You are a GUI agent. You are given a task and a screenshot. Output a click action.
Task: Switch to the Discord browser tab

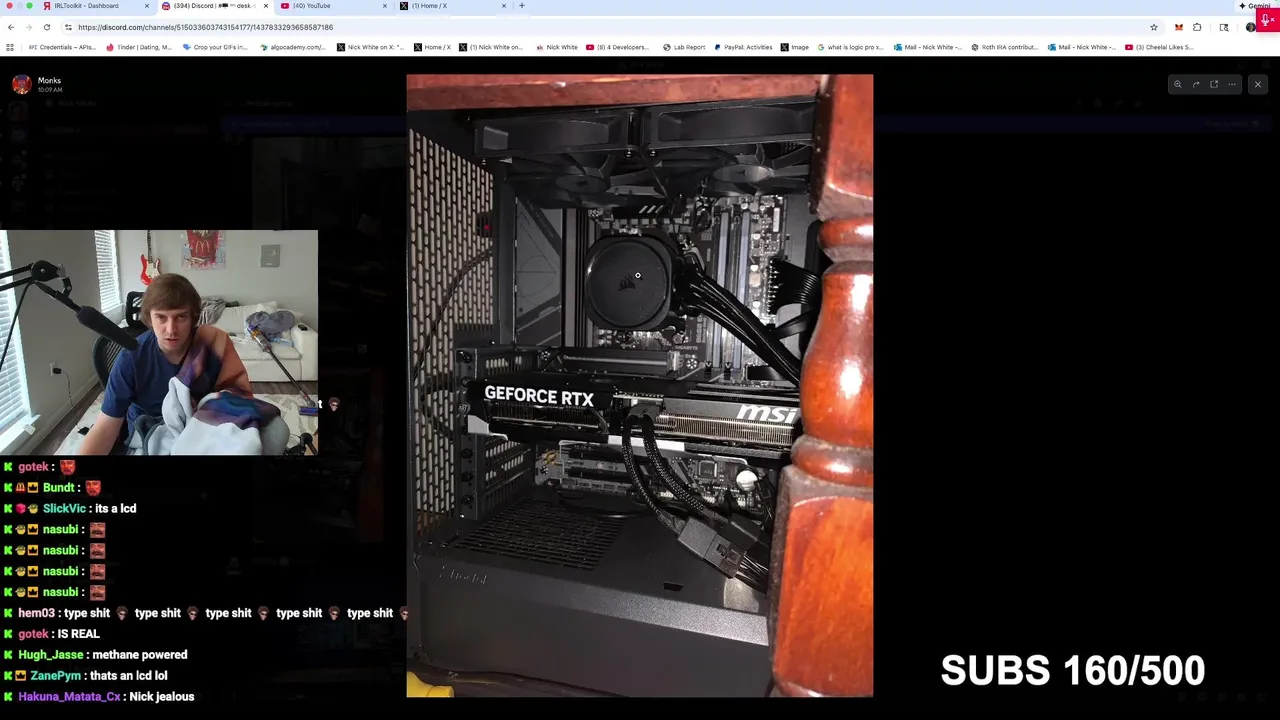click(x=215, y=6)
